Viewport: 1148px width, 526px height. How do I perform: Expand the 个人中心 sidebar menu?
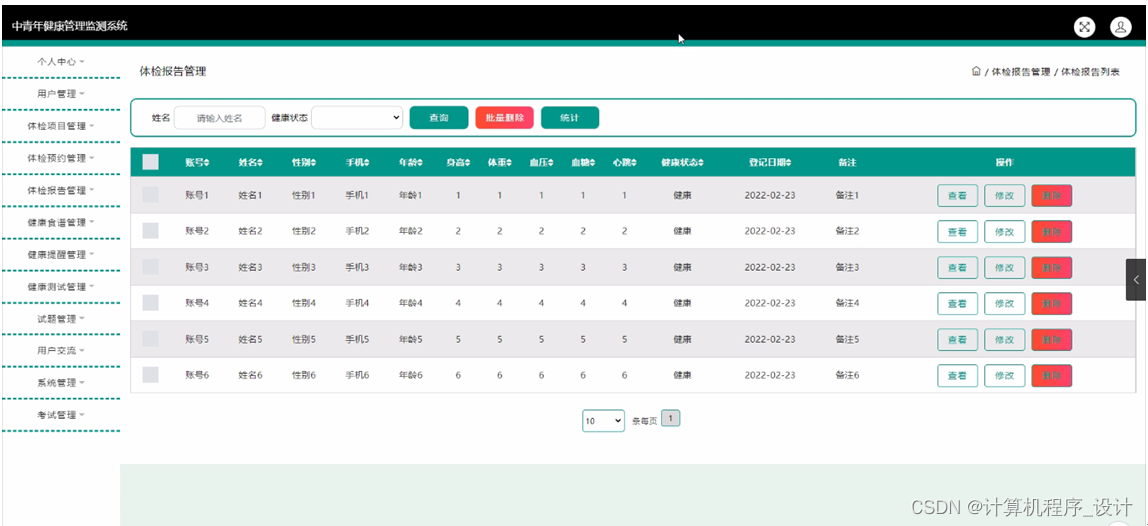coord(61,62)
